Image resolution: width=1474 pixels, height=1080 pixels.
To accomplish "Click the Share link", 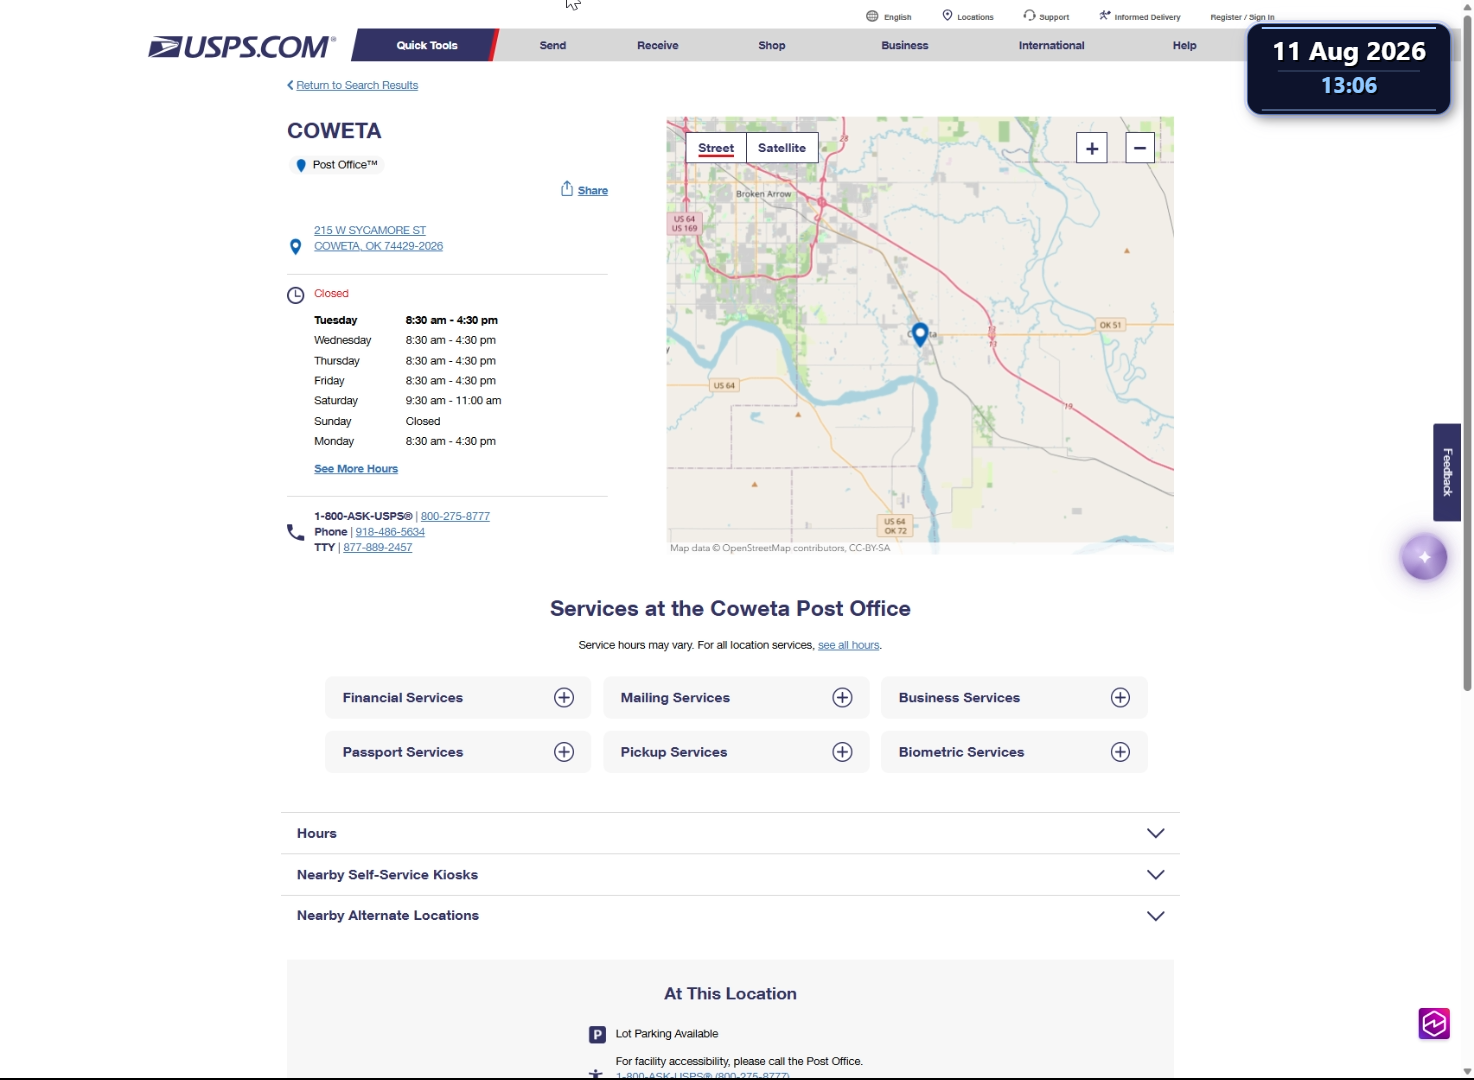I will [x=593, y=190].
